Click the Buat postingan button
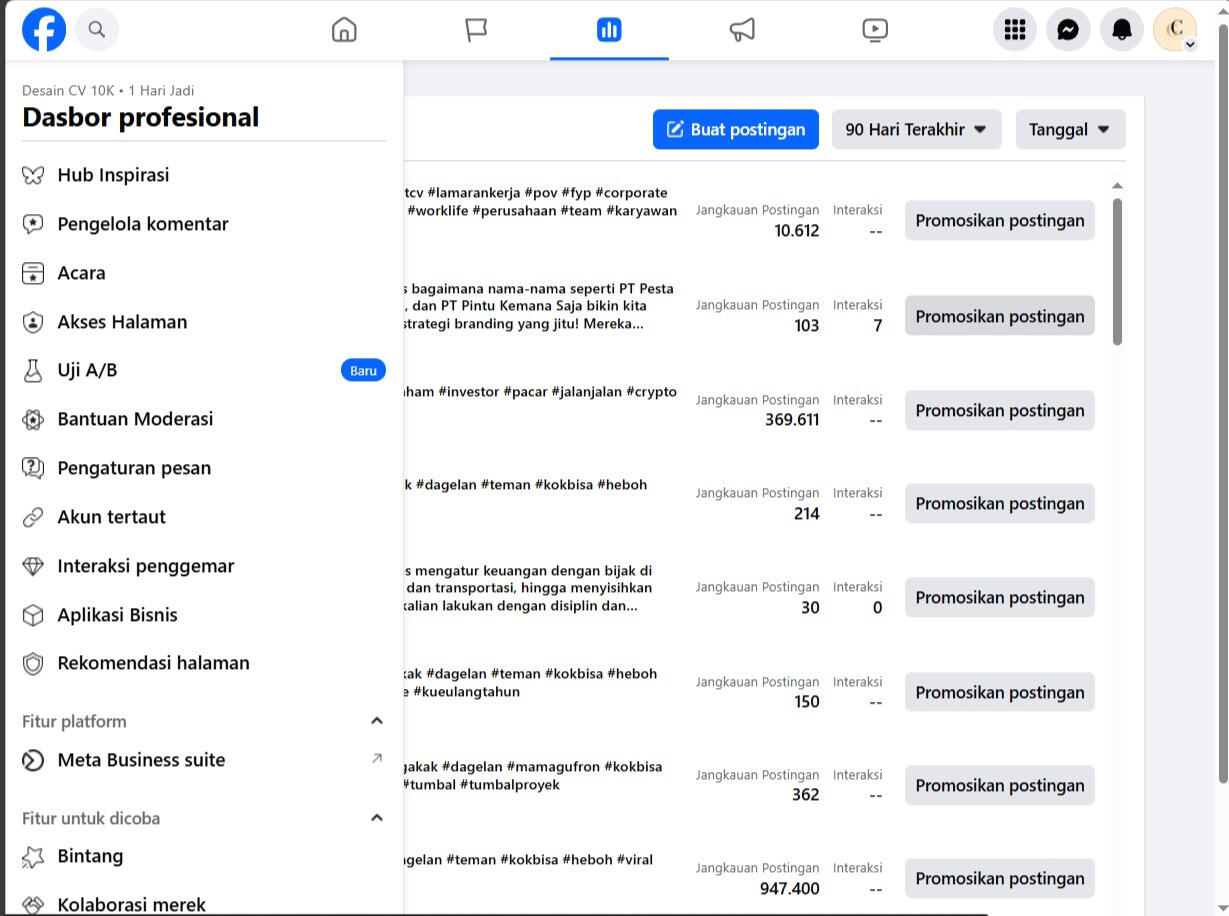Screen dimensions: 1229x916 point(735,129)
